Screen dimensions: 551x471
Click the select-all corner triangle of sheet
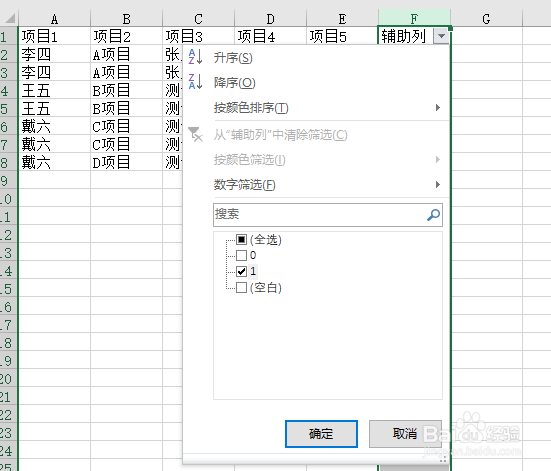(10, 18)
